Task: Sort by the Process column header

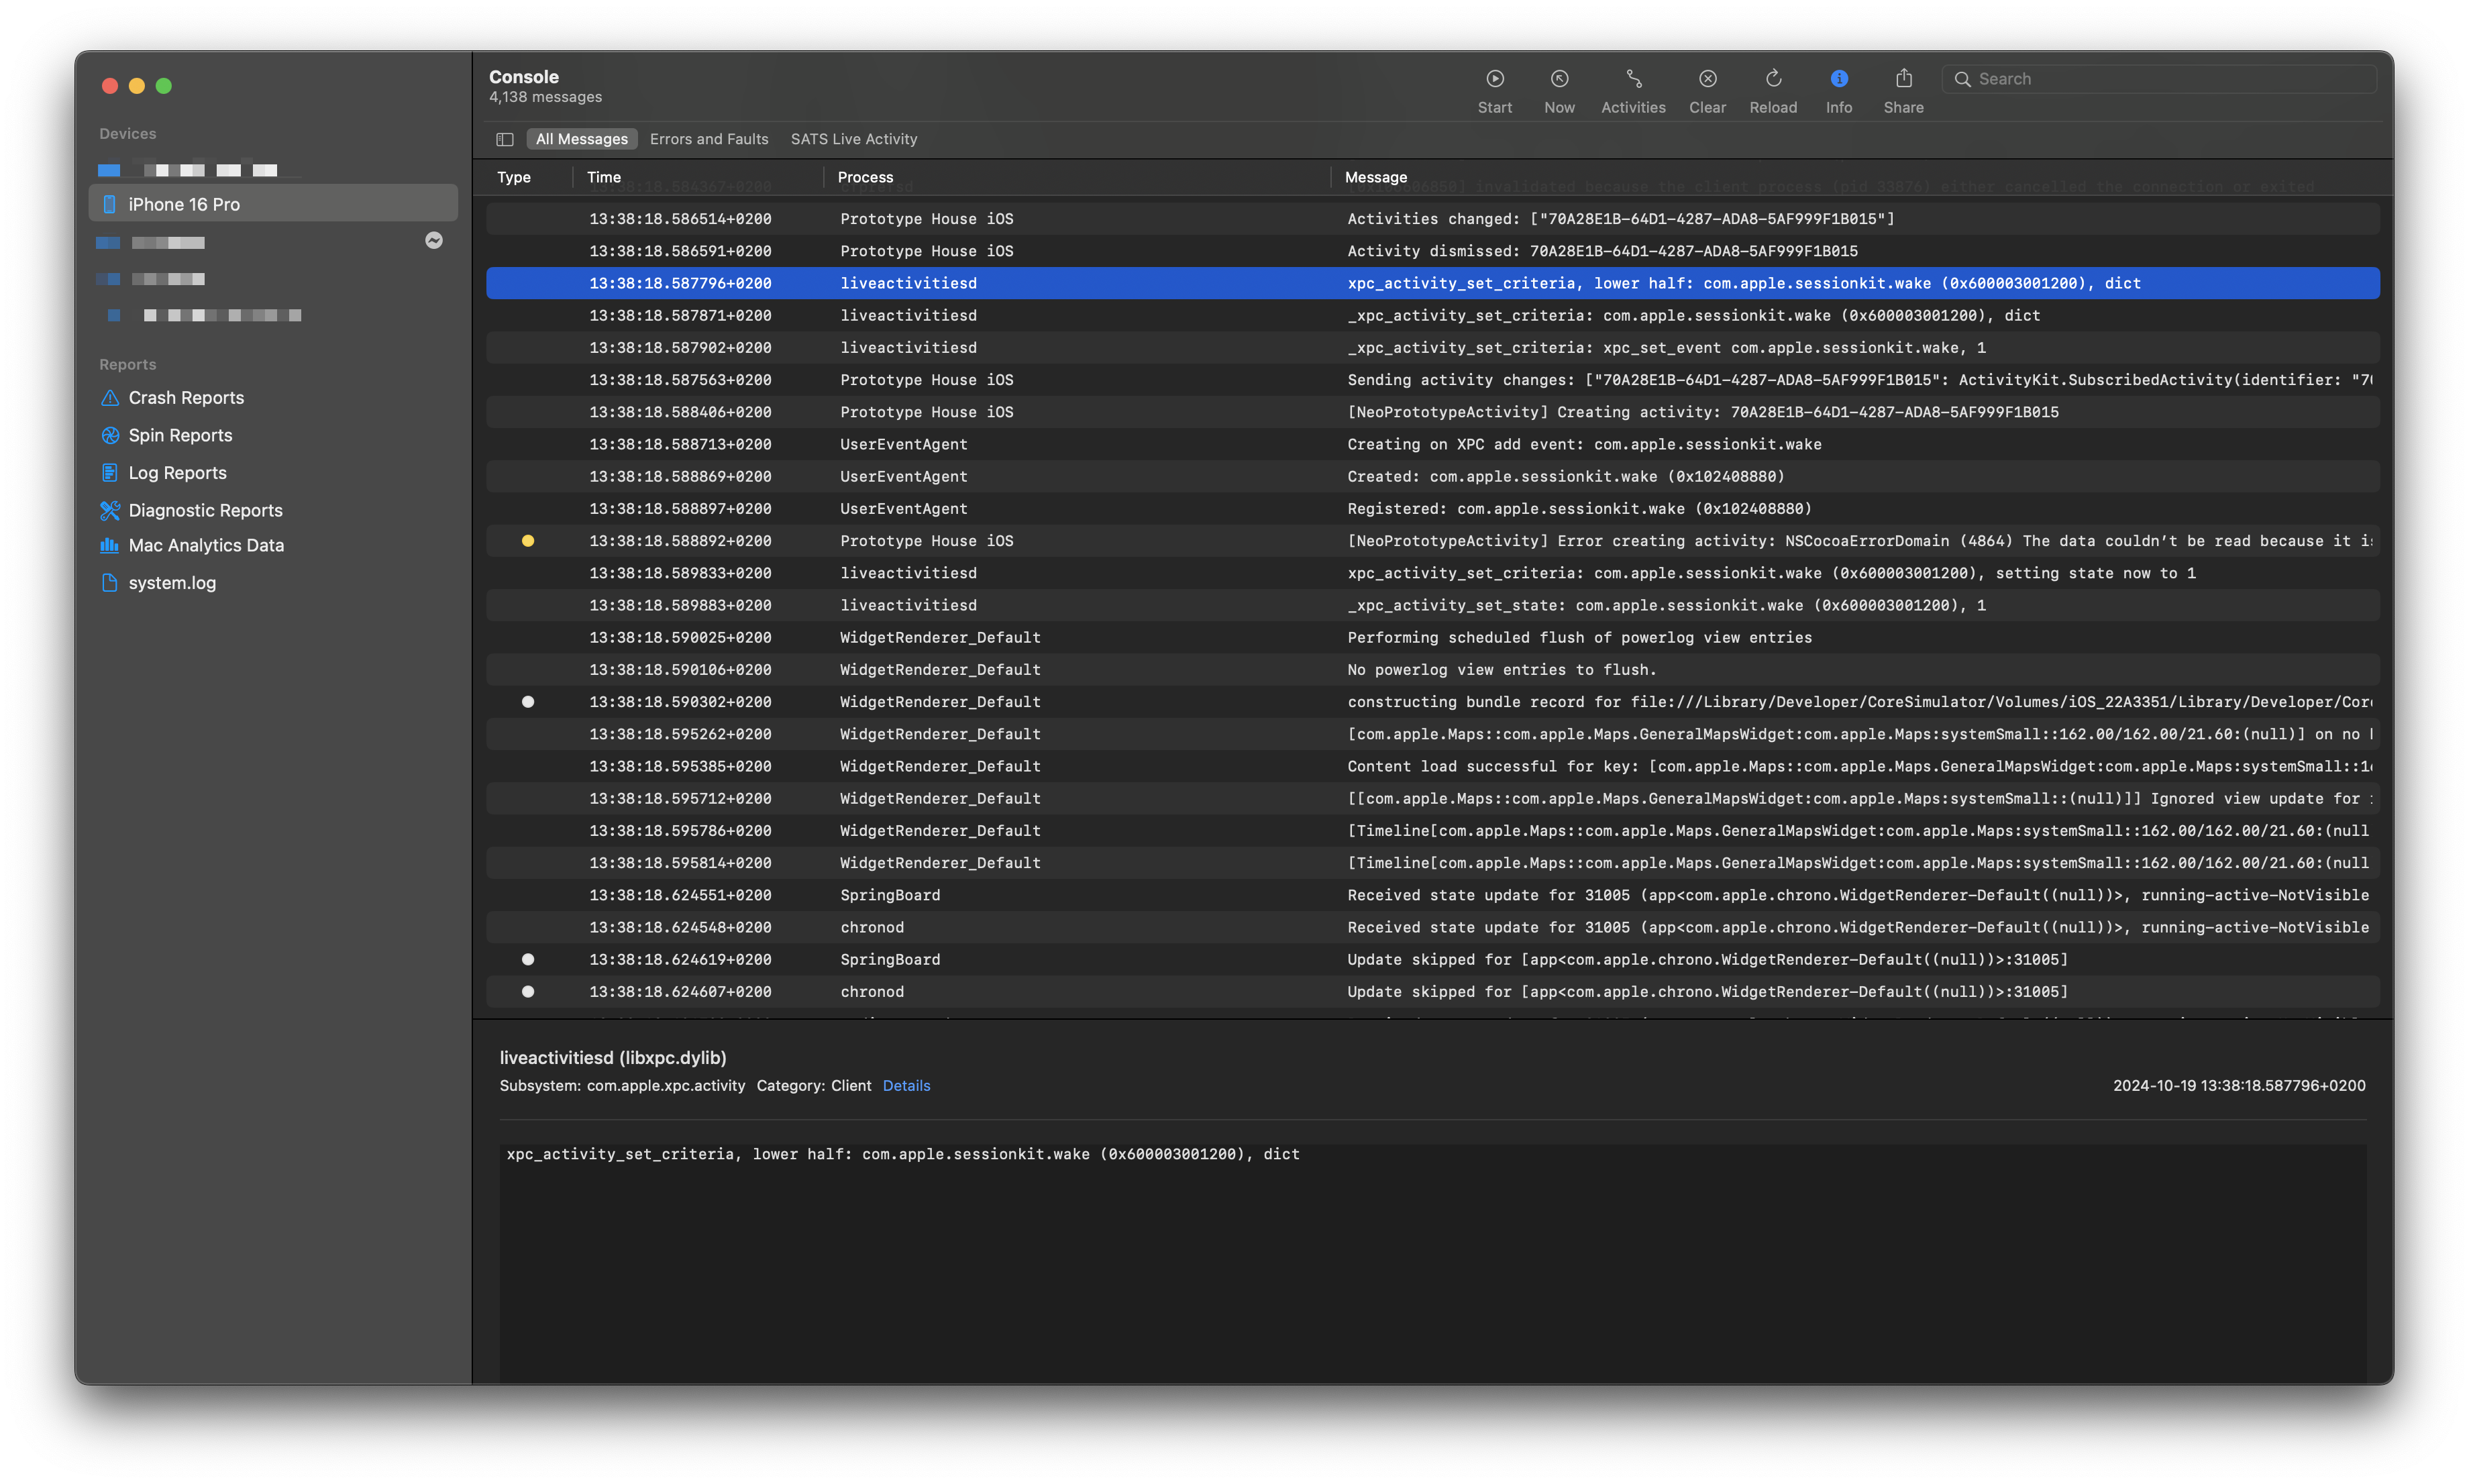Action: tap(865, 177)
